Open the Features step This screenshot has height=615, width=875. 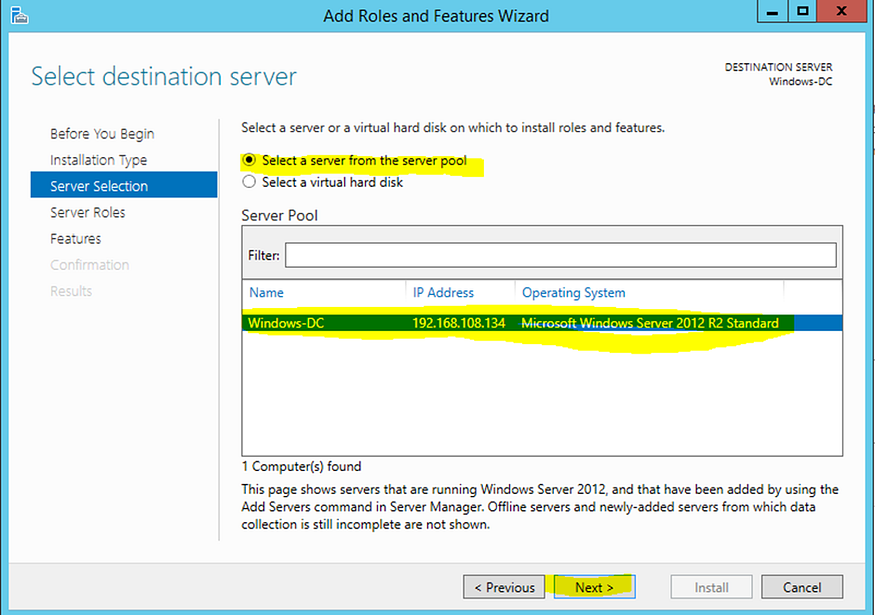[x=76, y=238]
